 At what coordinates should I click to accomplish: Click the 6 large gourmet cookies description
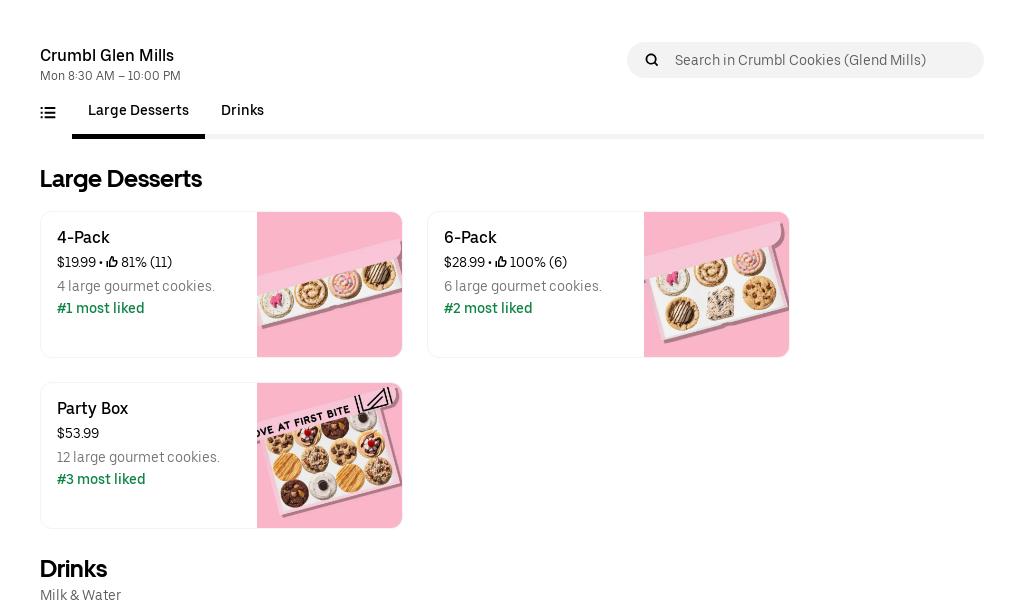523,287
